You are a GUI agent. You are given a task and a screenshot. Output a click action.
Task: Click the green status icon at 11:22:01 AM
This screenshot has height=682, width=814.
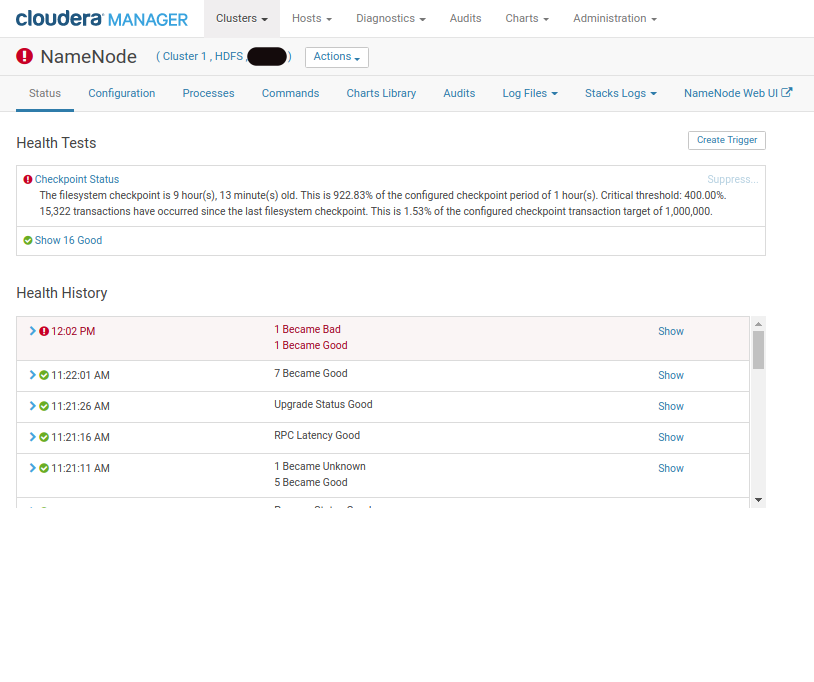click(44, 375)
